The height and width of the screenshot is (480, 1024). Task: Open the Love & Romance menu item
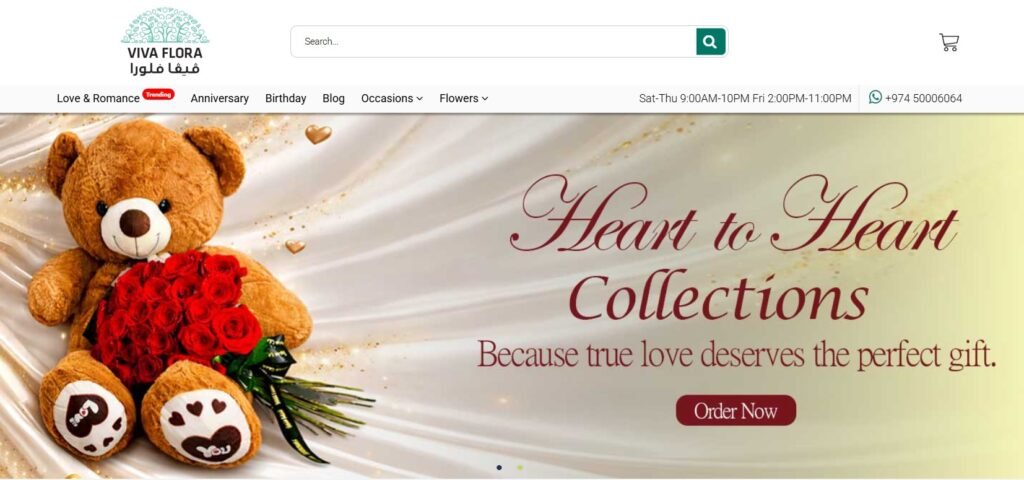tap(98, 99)
